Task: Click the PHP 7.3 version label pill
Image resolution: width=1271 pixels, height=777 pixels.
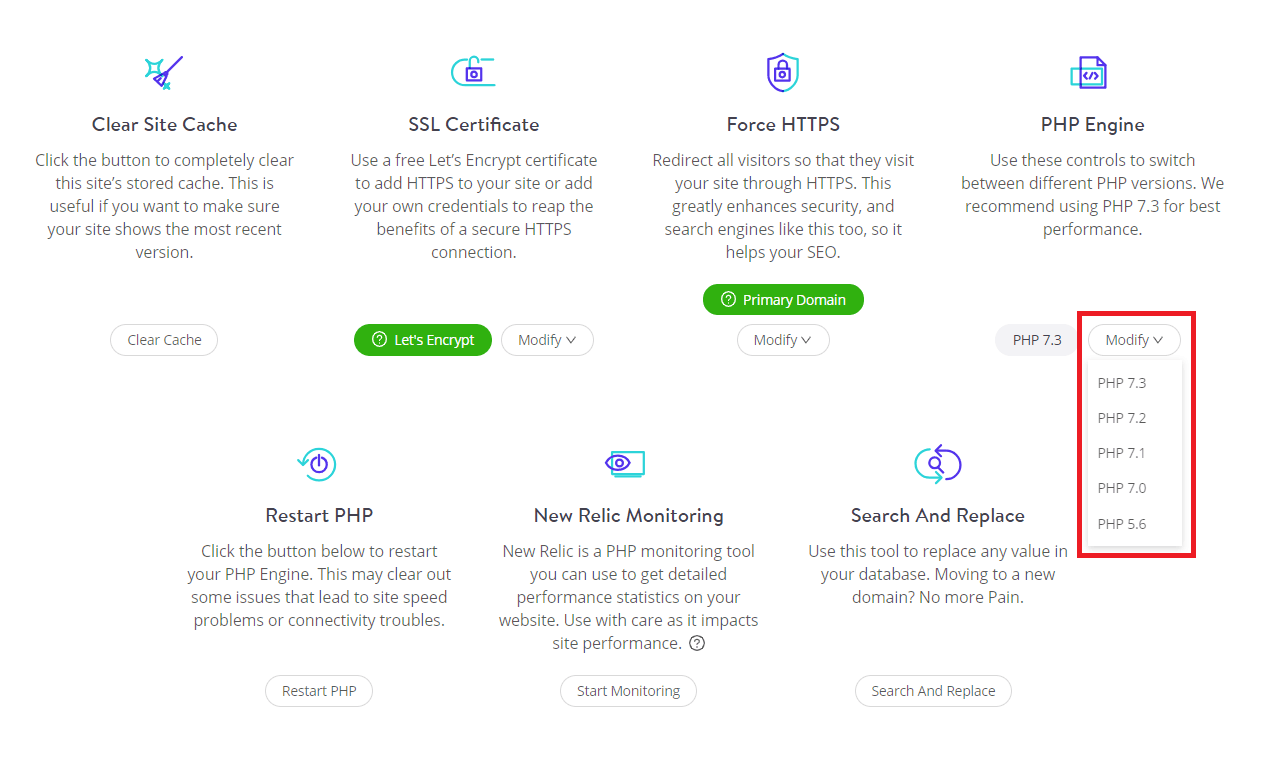Action: [x=1036, y=339]
